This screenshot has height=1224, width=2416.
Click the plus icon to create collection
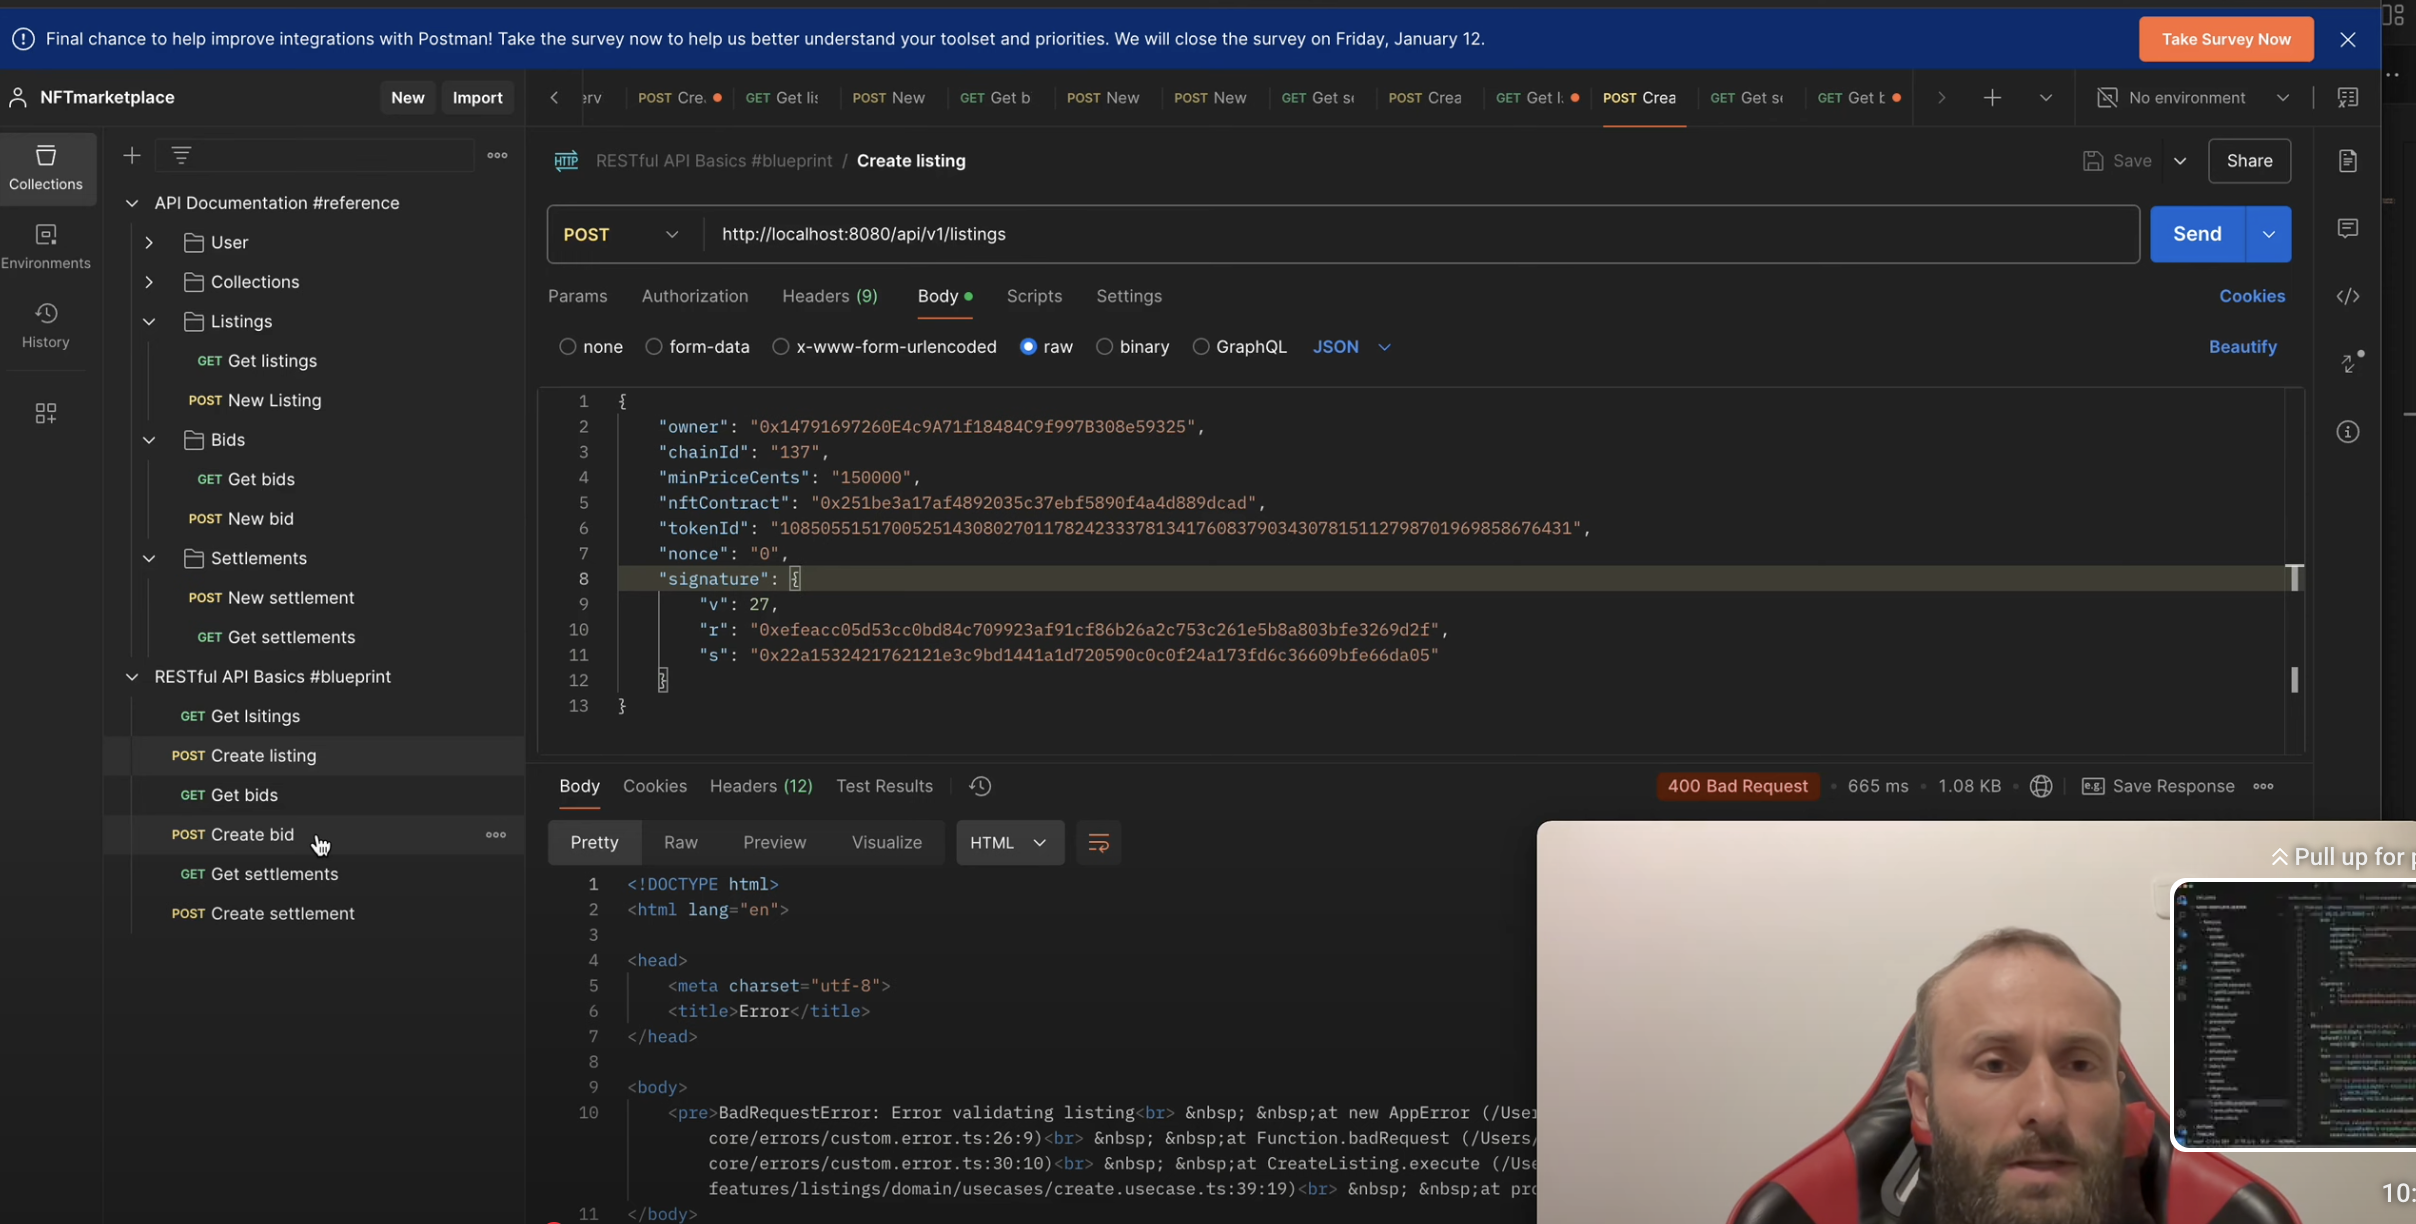(132, 155)
